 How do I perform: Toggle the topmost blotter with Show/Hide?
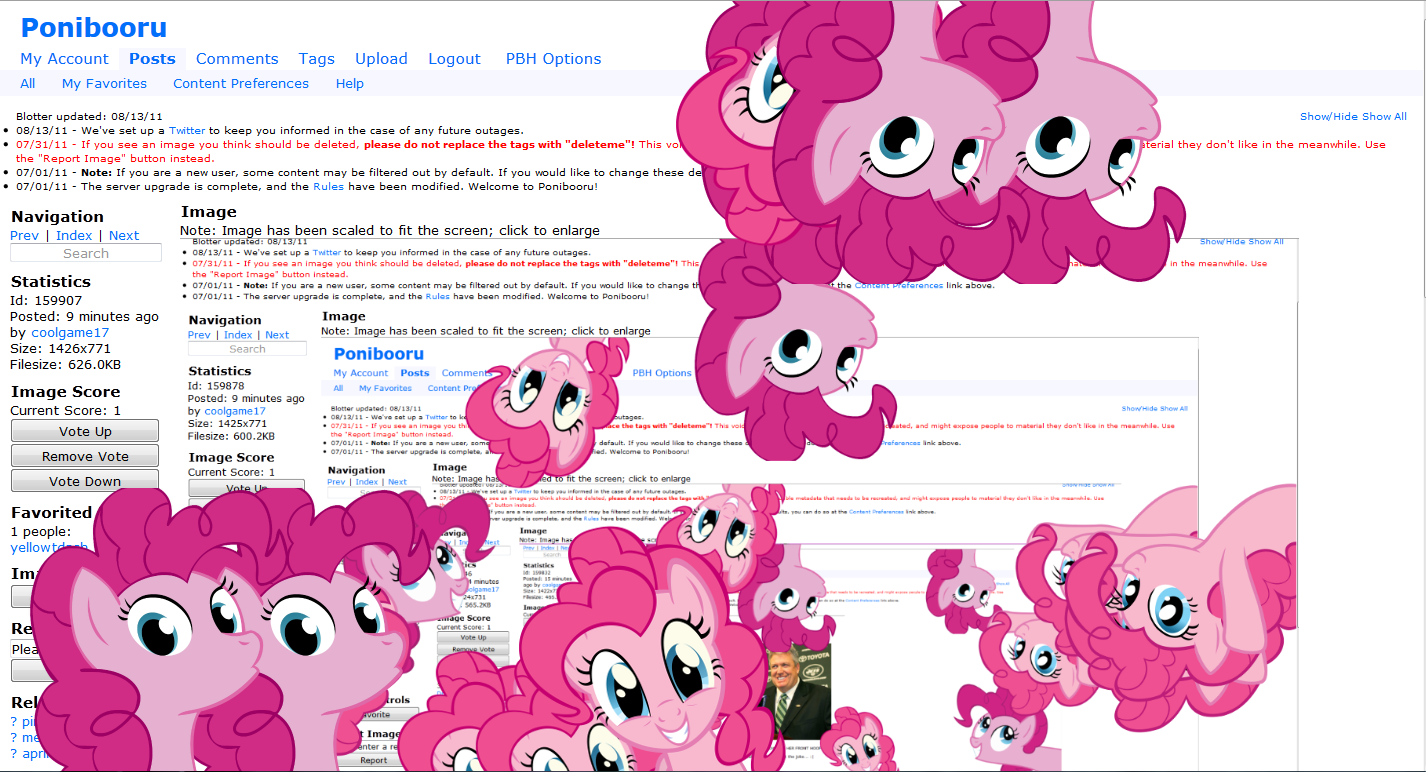click(1329, 117)
